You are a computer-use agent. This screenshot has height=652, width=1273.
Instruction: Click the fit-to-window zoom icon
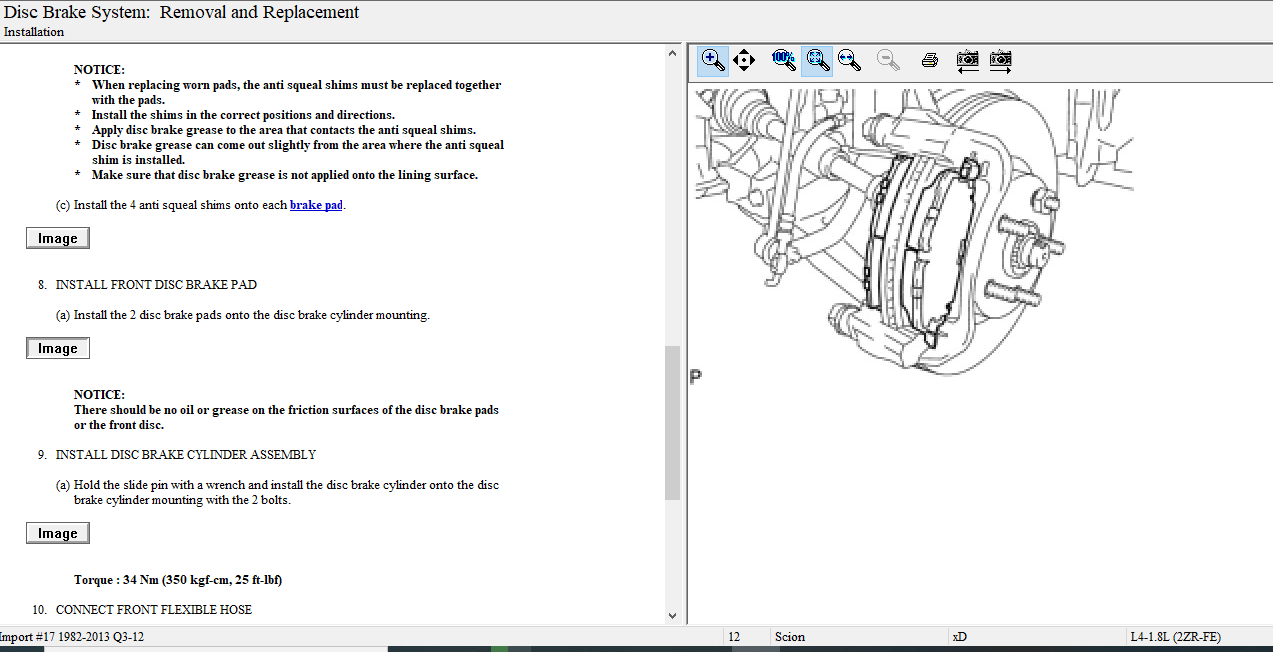tap(817, 60)
